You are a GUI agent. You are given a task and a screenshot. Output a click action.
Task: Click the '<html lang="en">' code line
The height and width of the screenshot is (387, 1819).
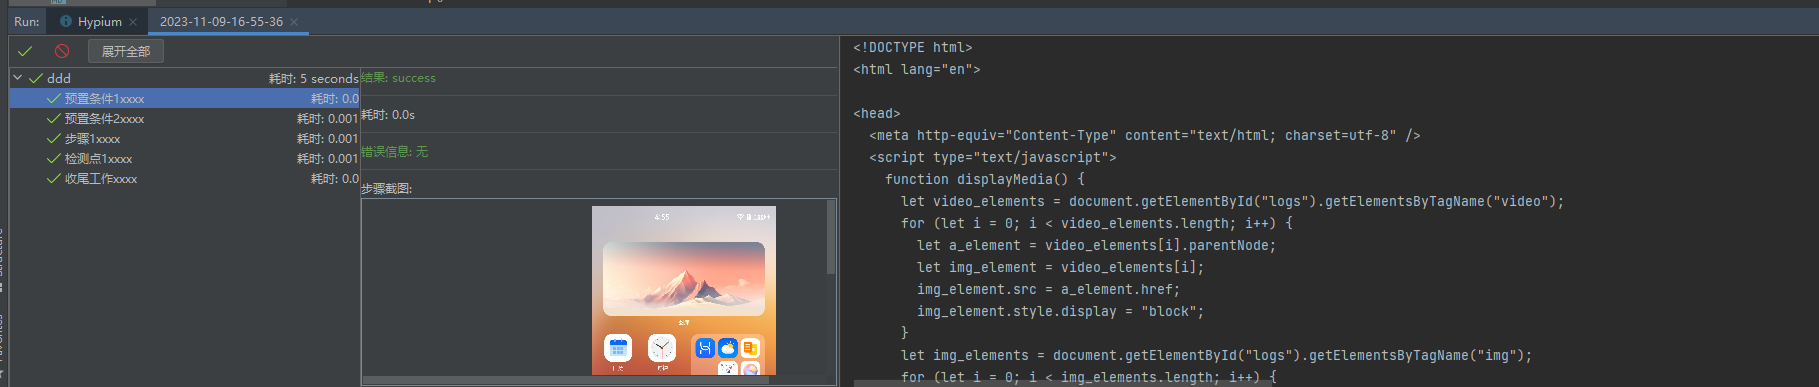click(x=916, y=69)
